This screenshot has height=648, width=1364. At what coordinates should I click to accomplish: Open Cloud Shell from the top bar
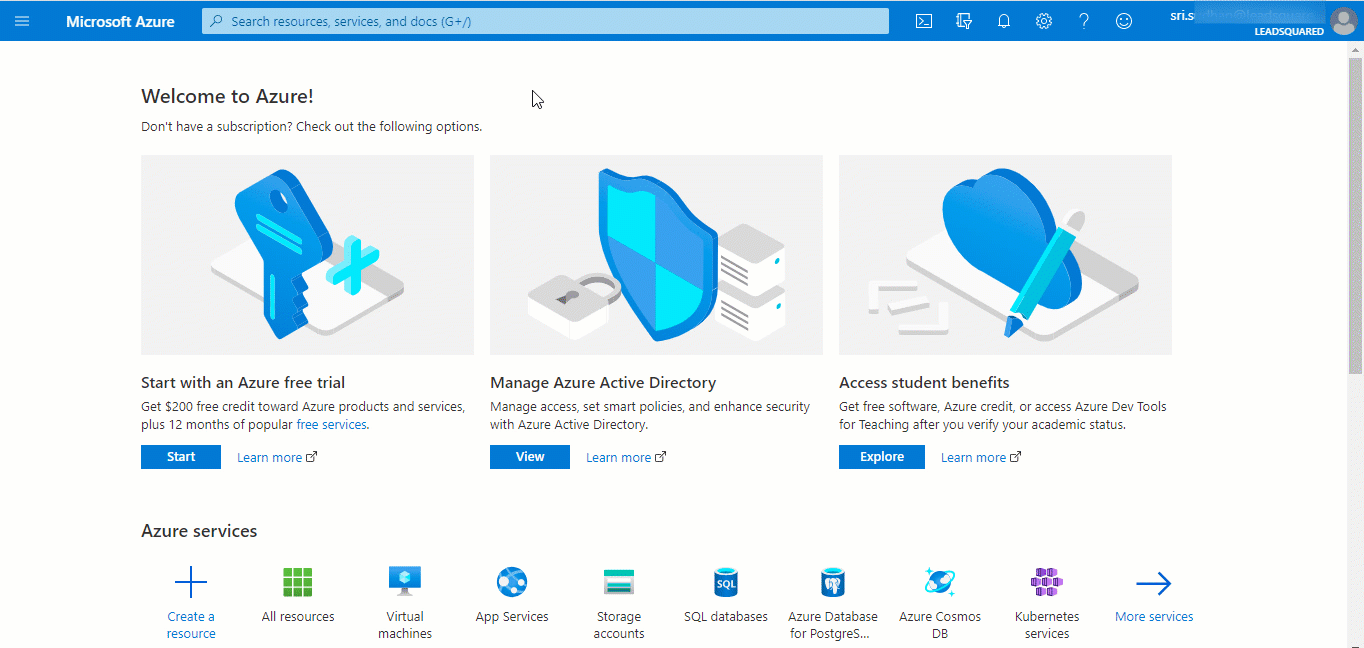coord(924,21)
